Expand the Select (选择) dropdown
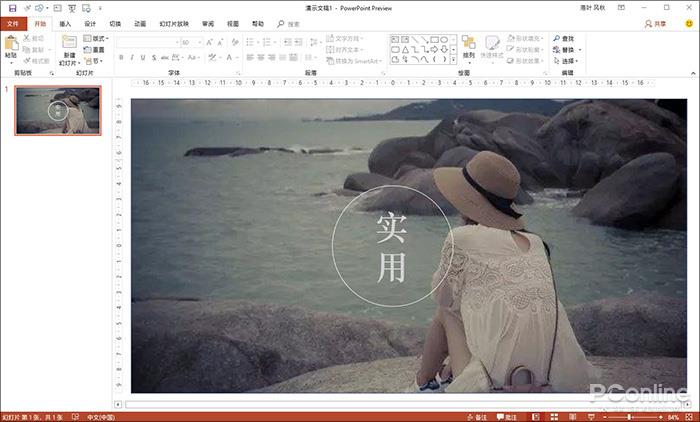Screen dimensions: 700x422 pos(568,61)
